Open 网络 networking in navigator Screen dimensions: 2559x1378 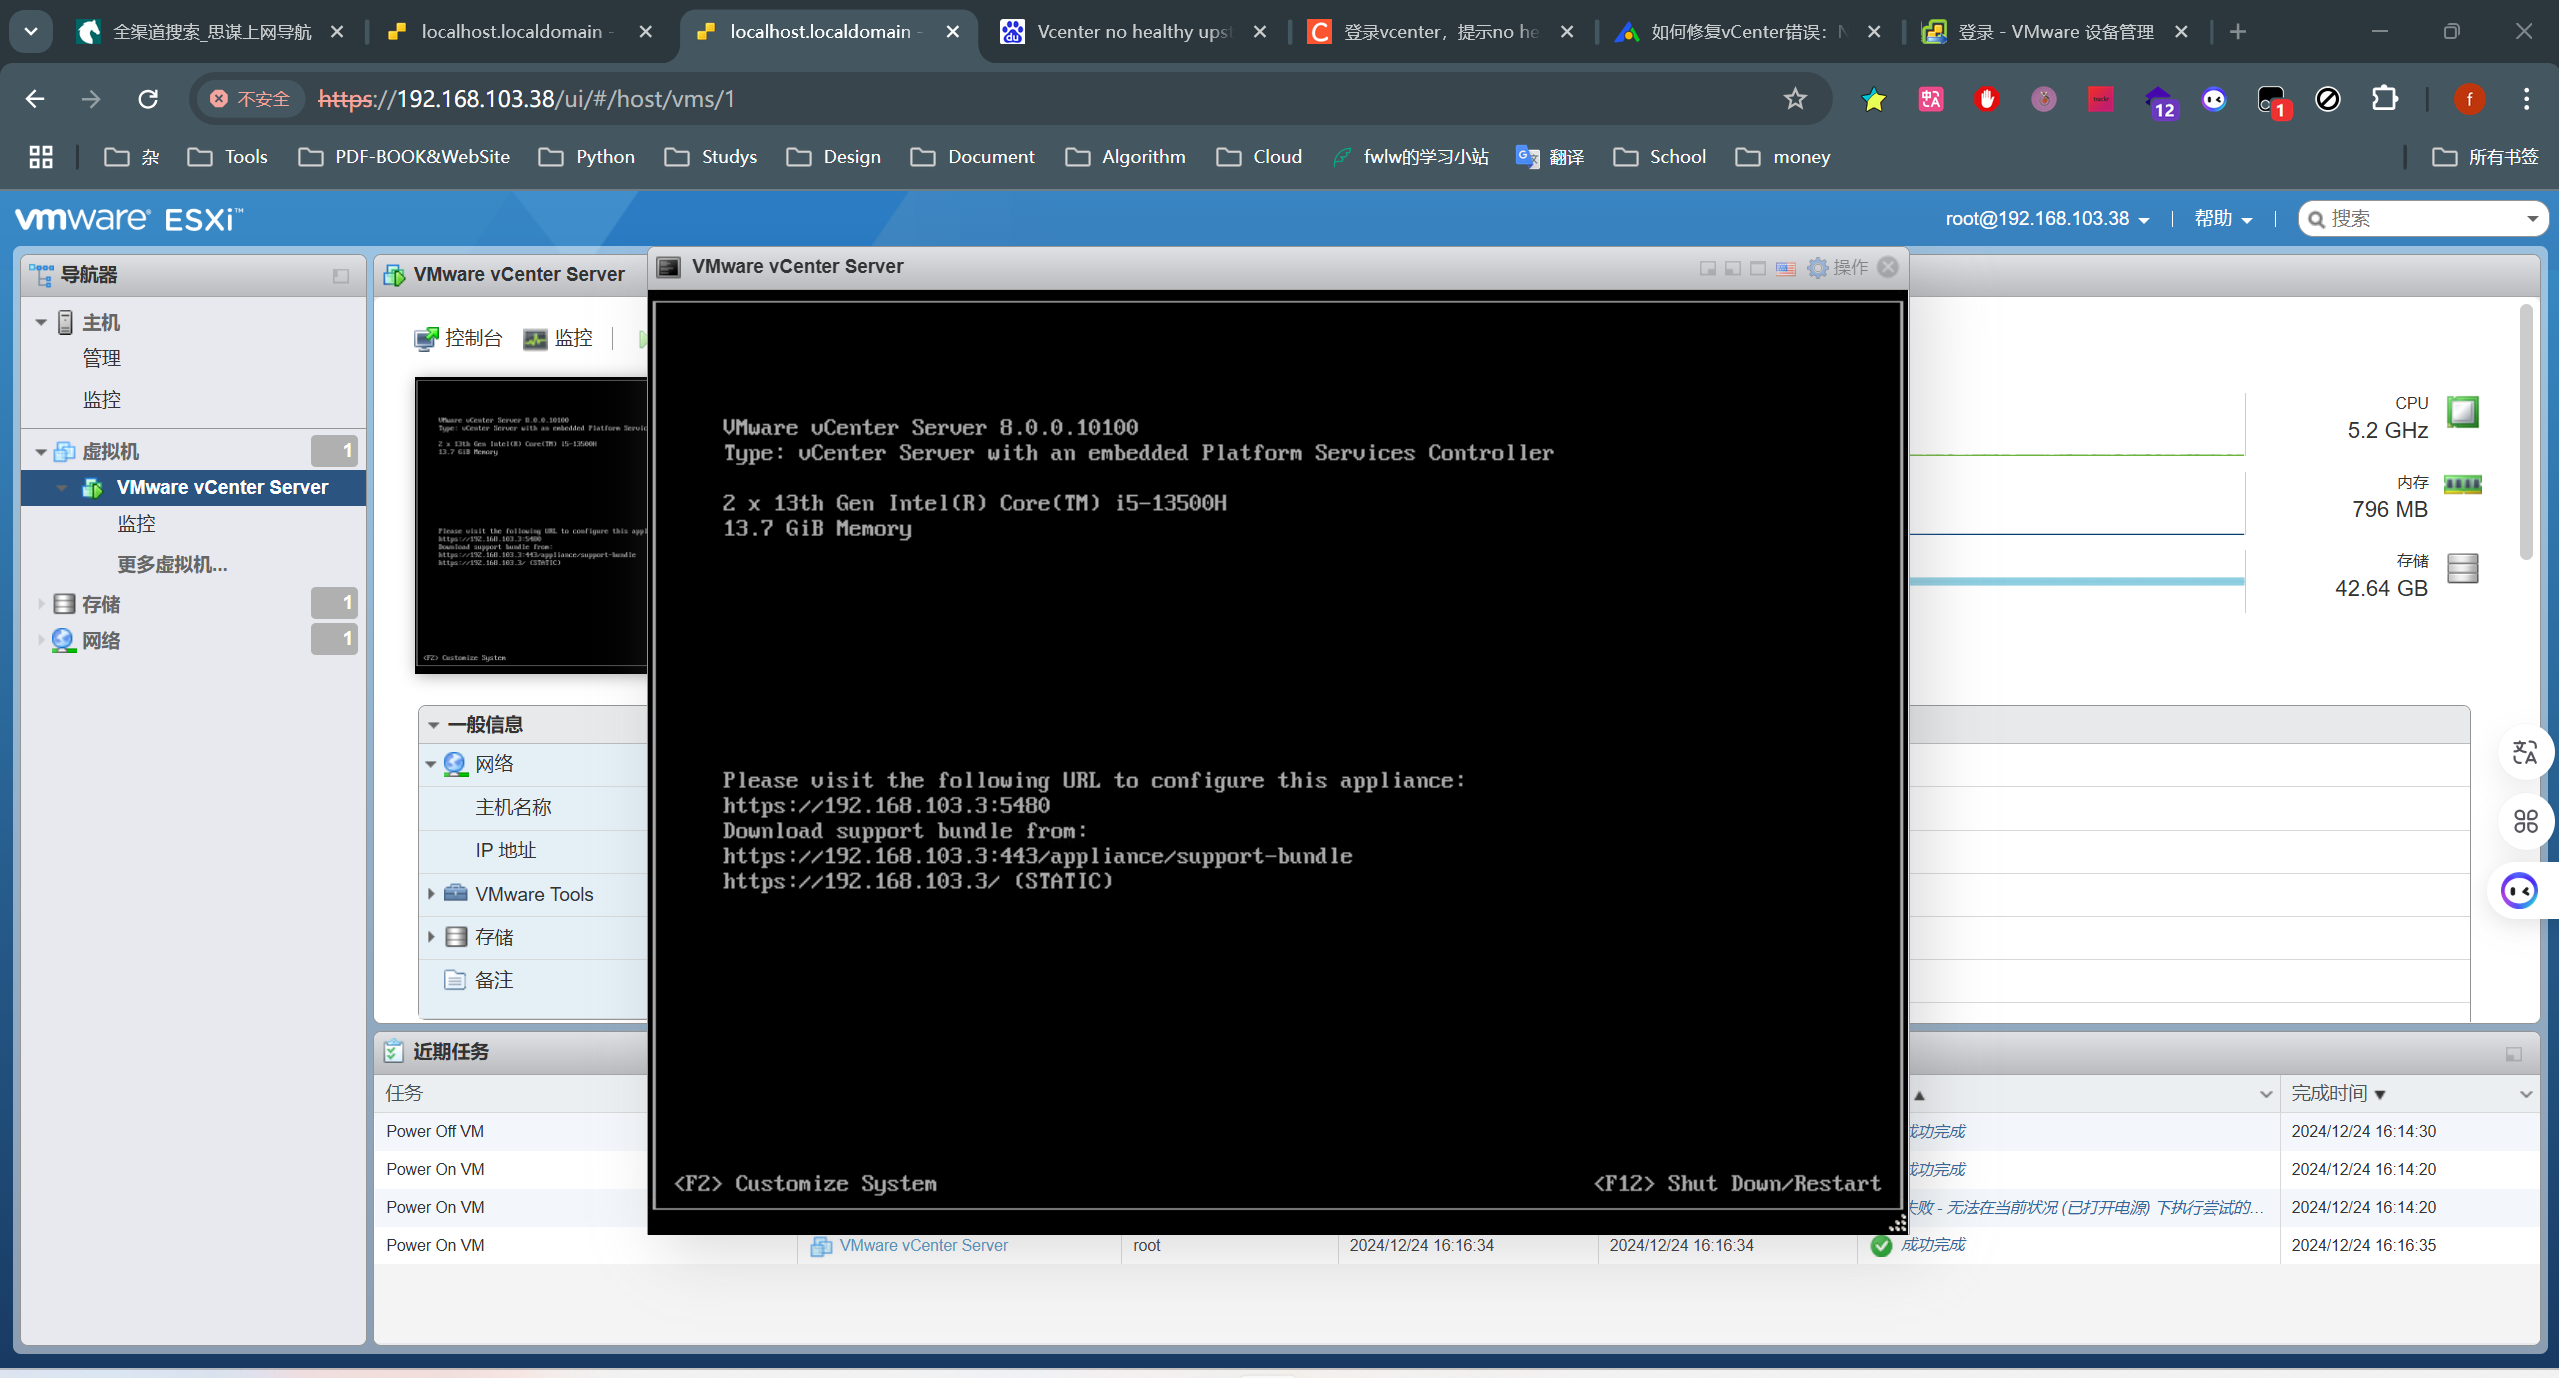tap(100, 640)
